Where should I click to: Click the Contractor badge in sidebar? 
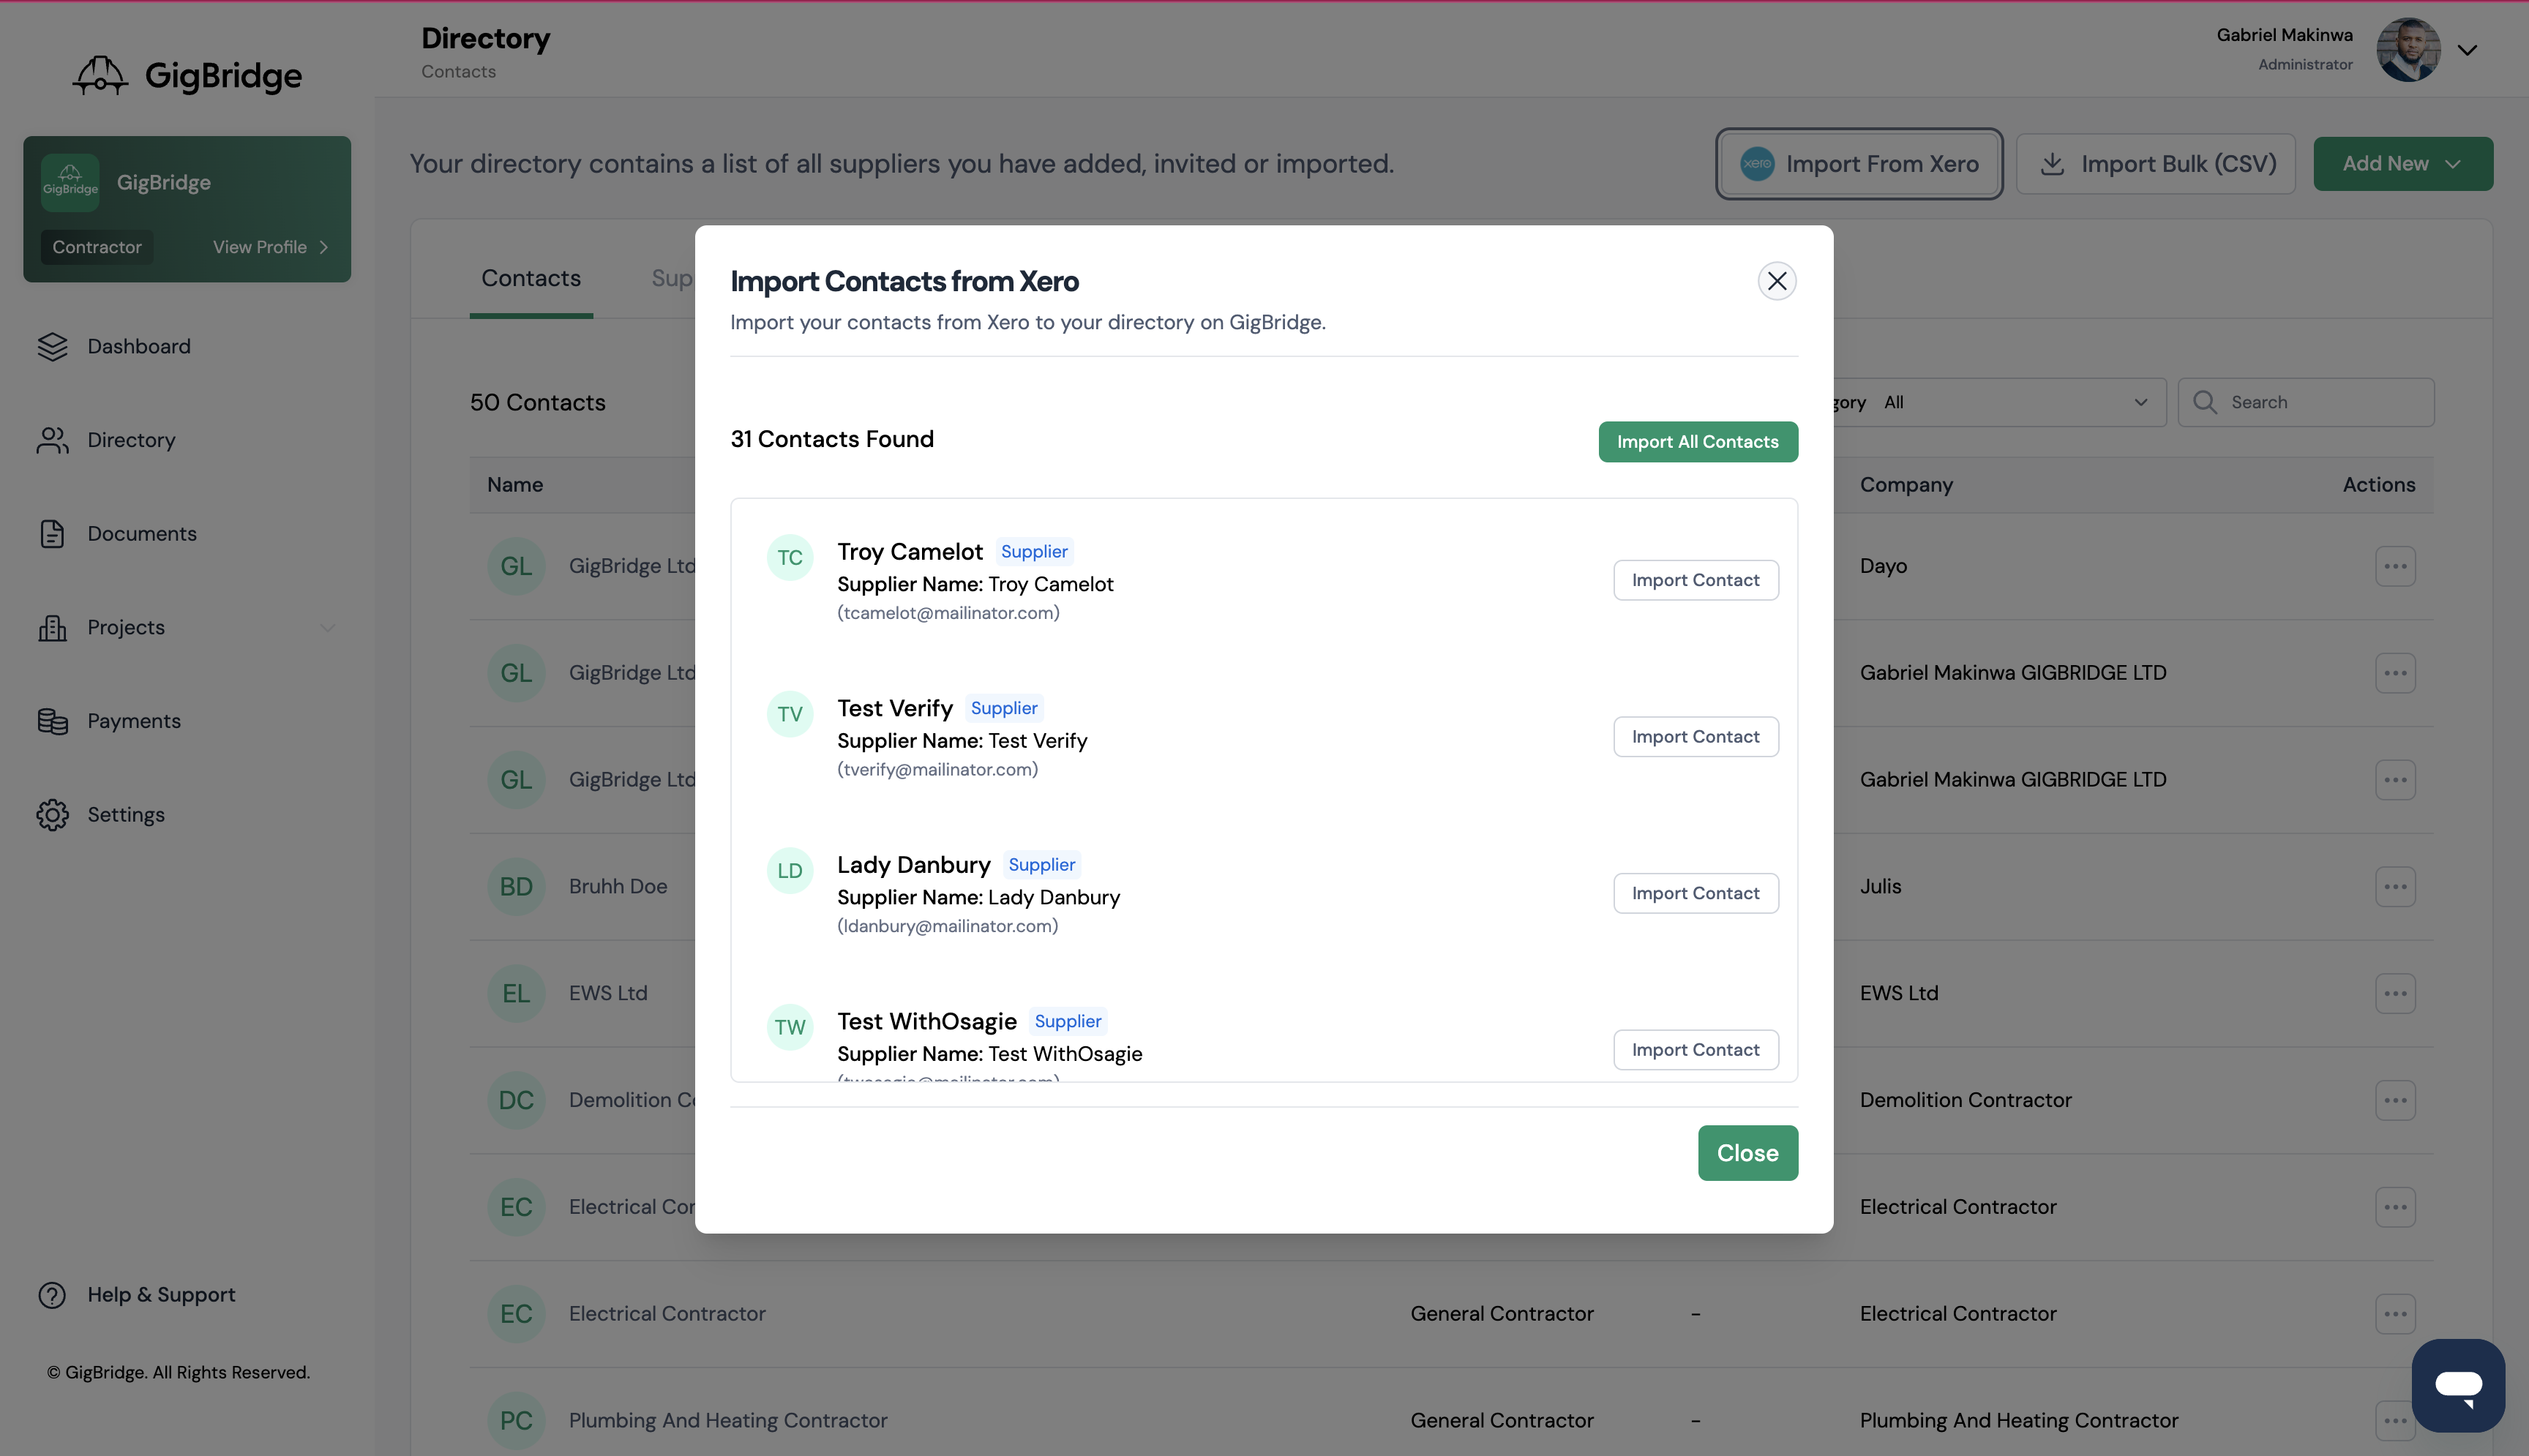[97, 247]
